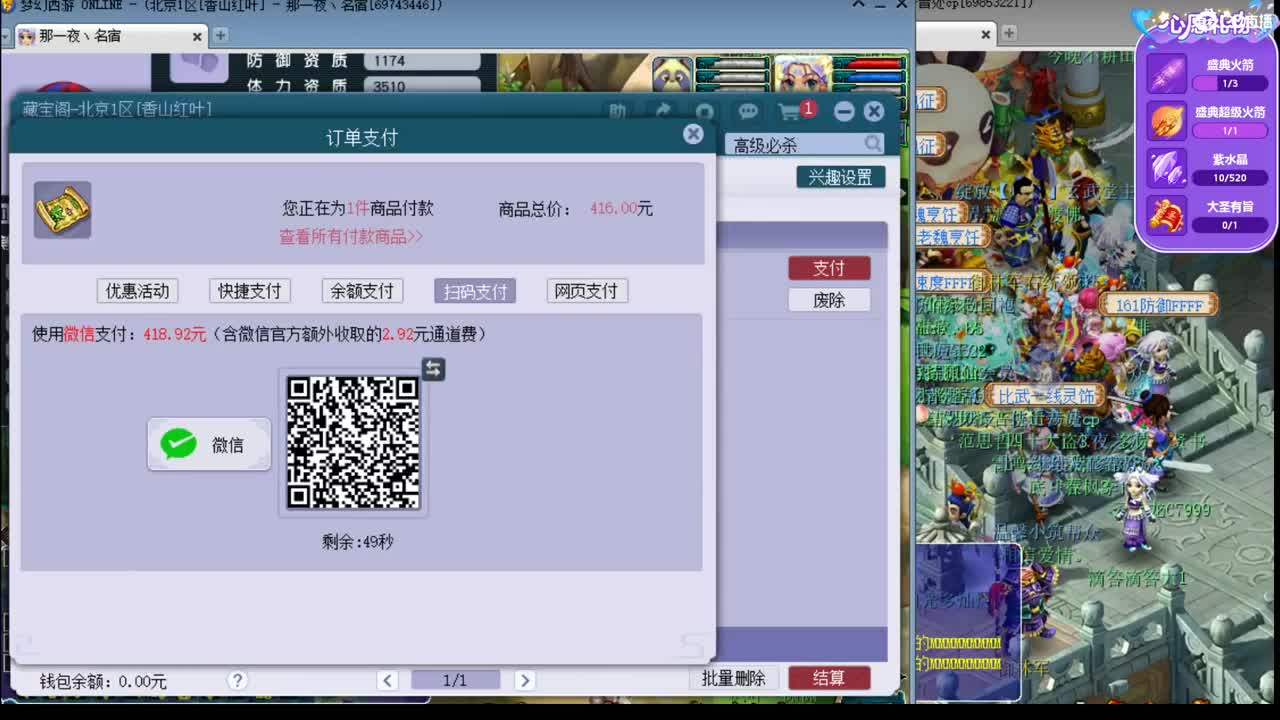Click the 兴趣设置 button

point(841,177)
